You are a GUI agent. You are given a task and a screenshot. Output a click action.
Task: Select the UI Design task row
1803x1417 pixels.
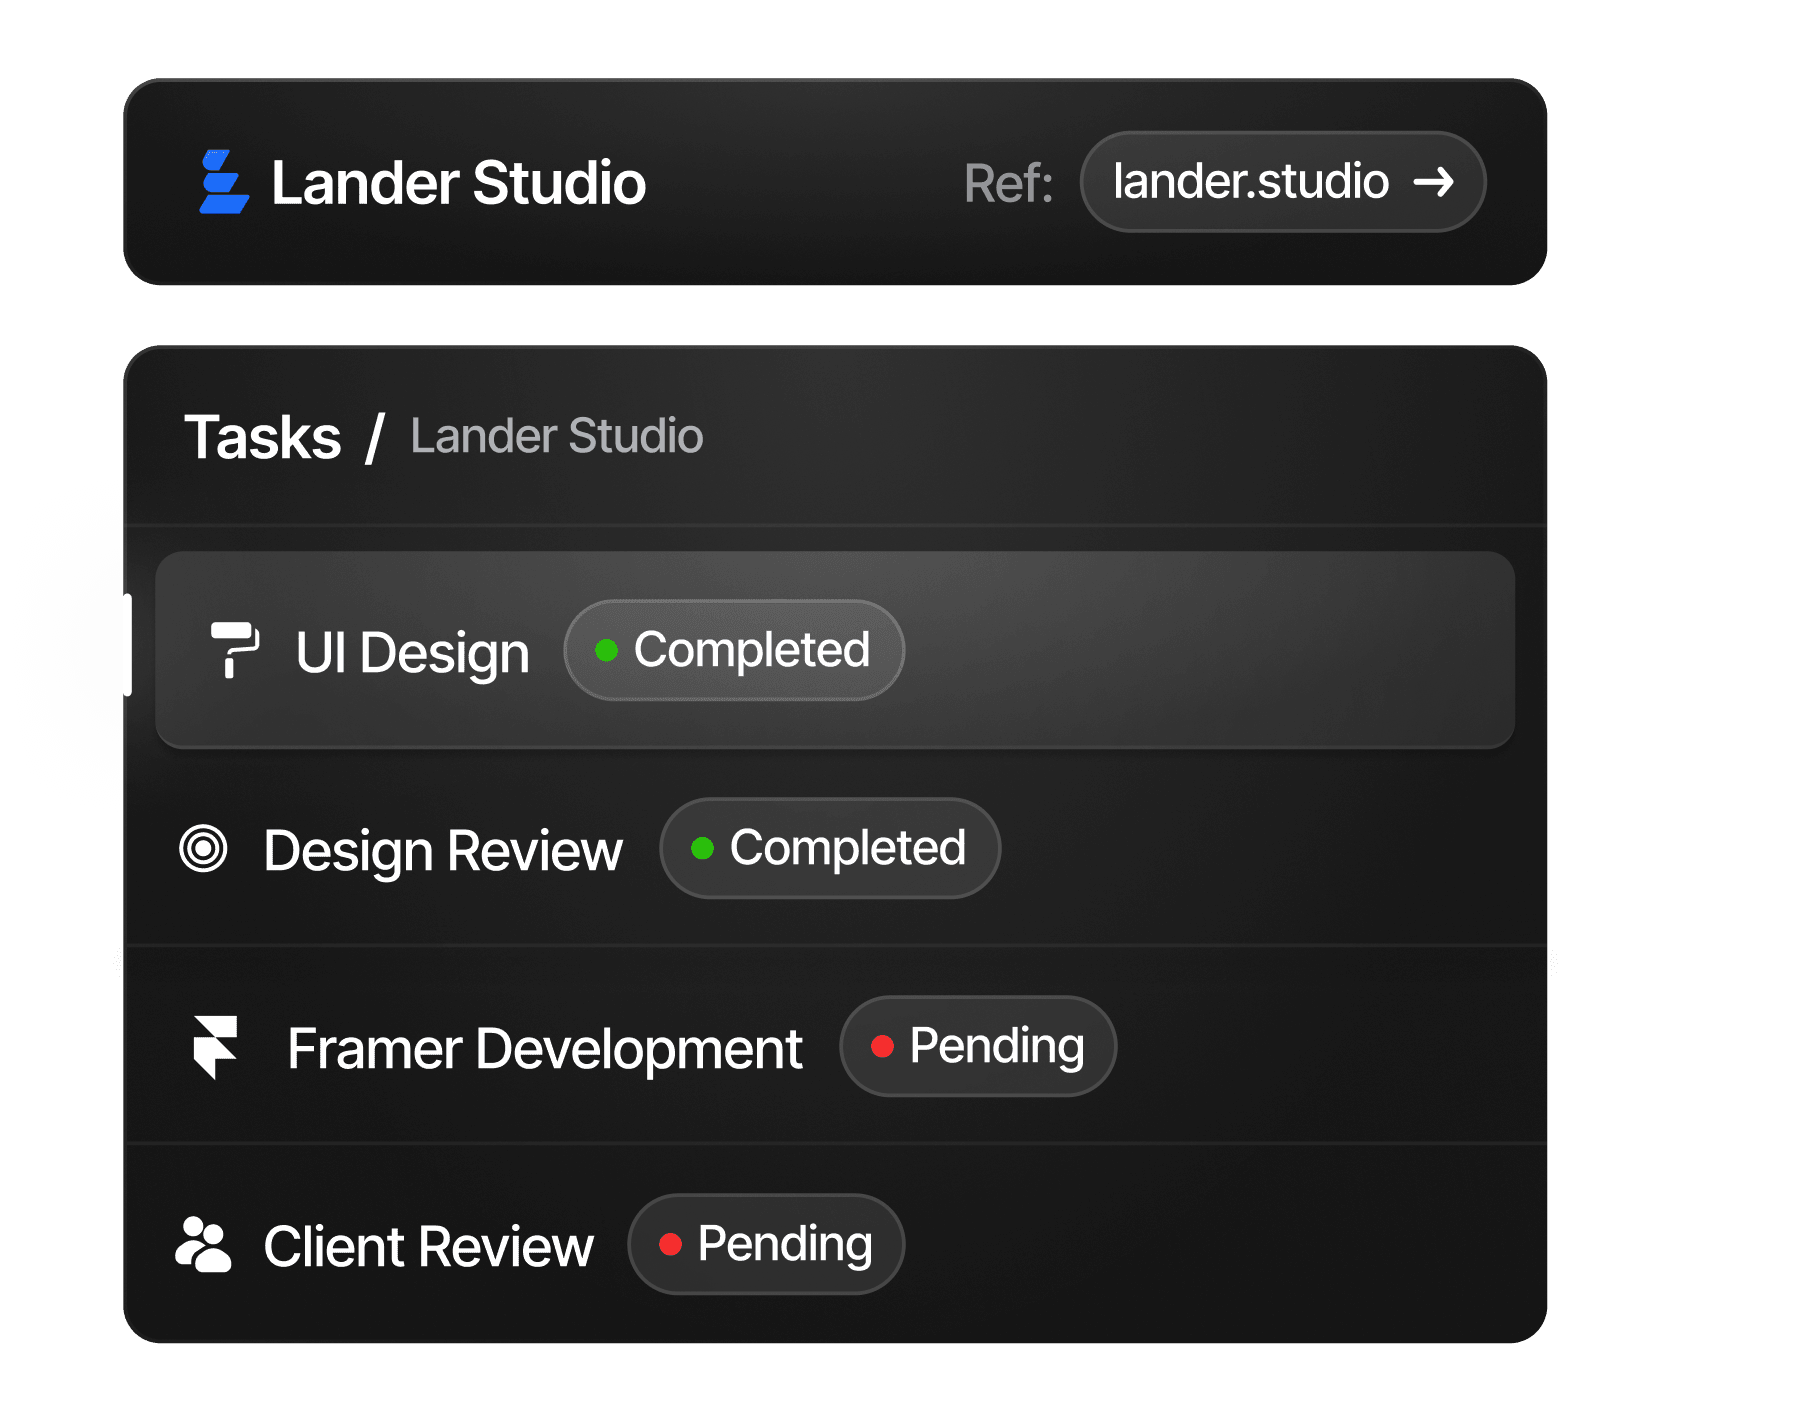point(1200,650)
